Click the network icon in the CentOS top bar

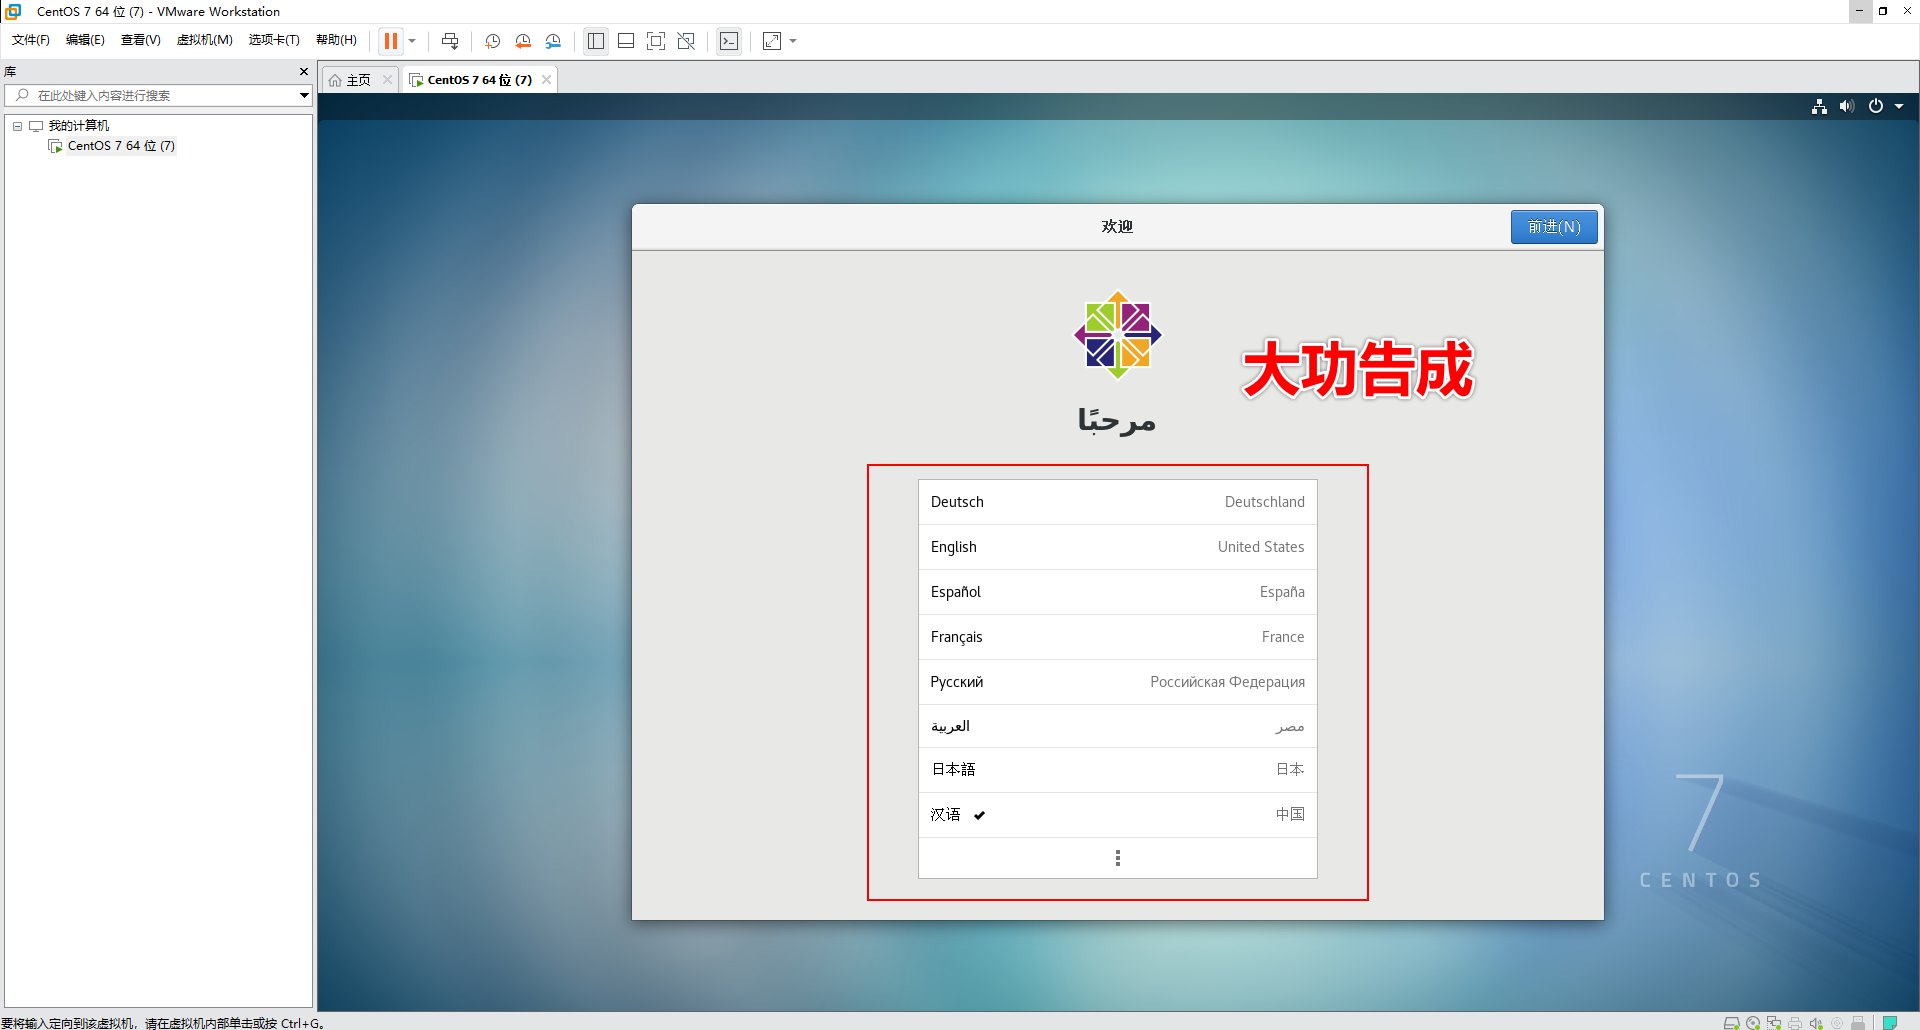[x=1819, y=106]
